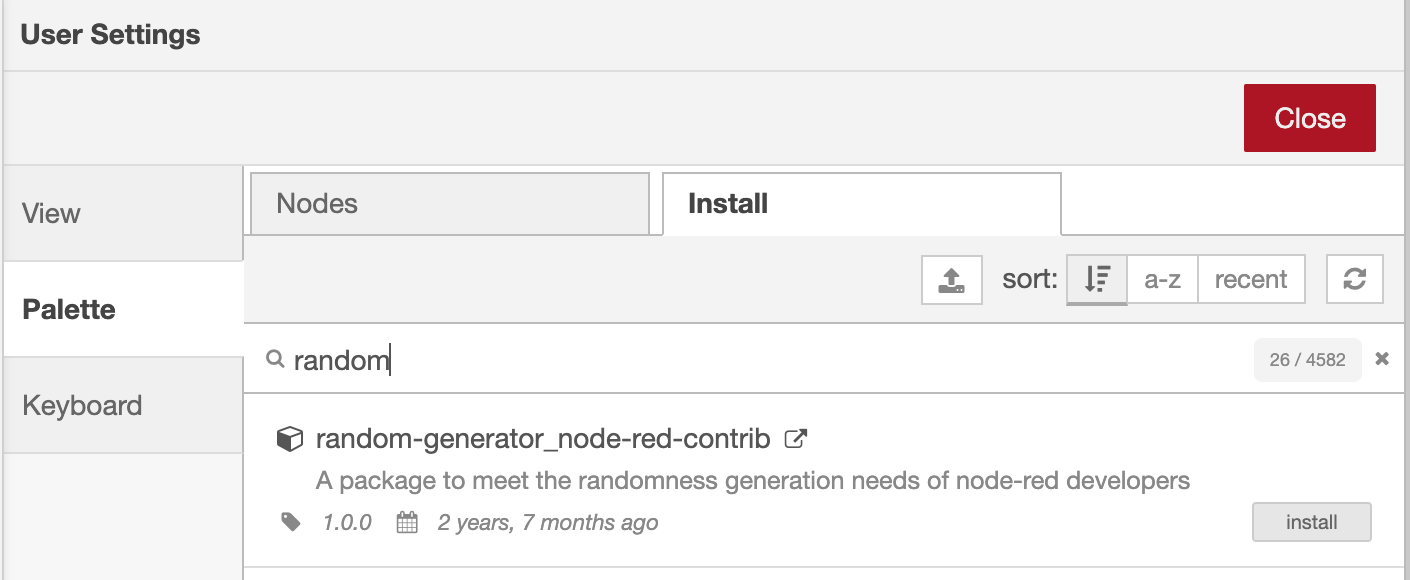
Task: Clear the search with the x icon
Action: pyautogui.click(x=1382, y=359)
